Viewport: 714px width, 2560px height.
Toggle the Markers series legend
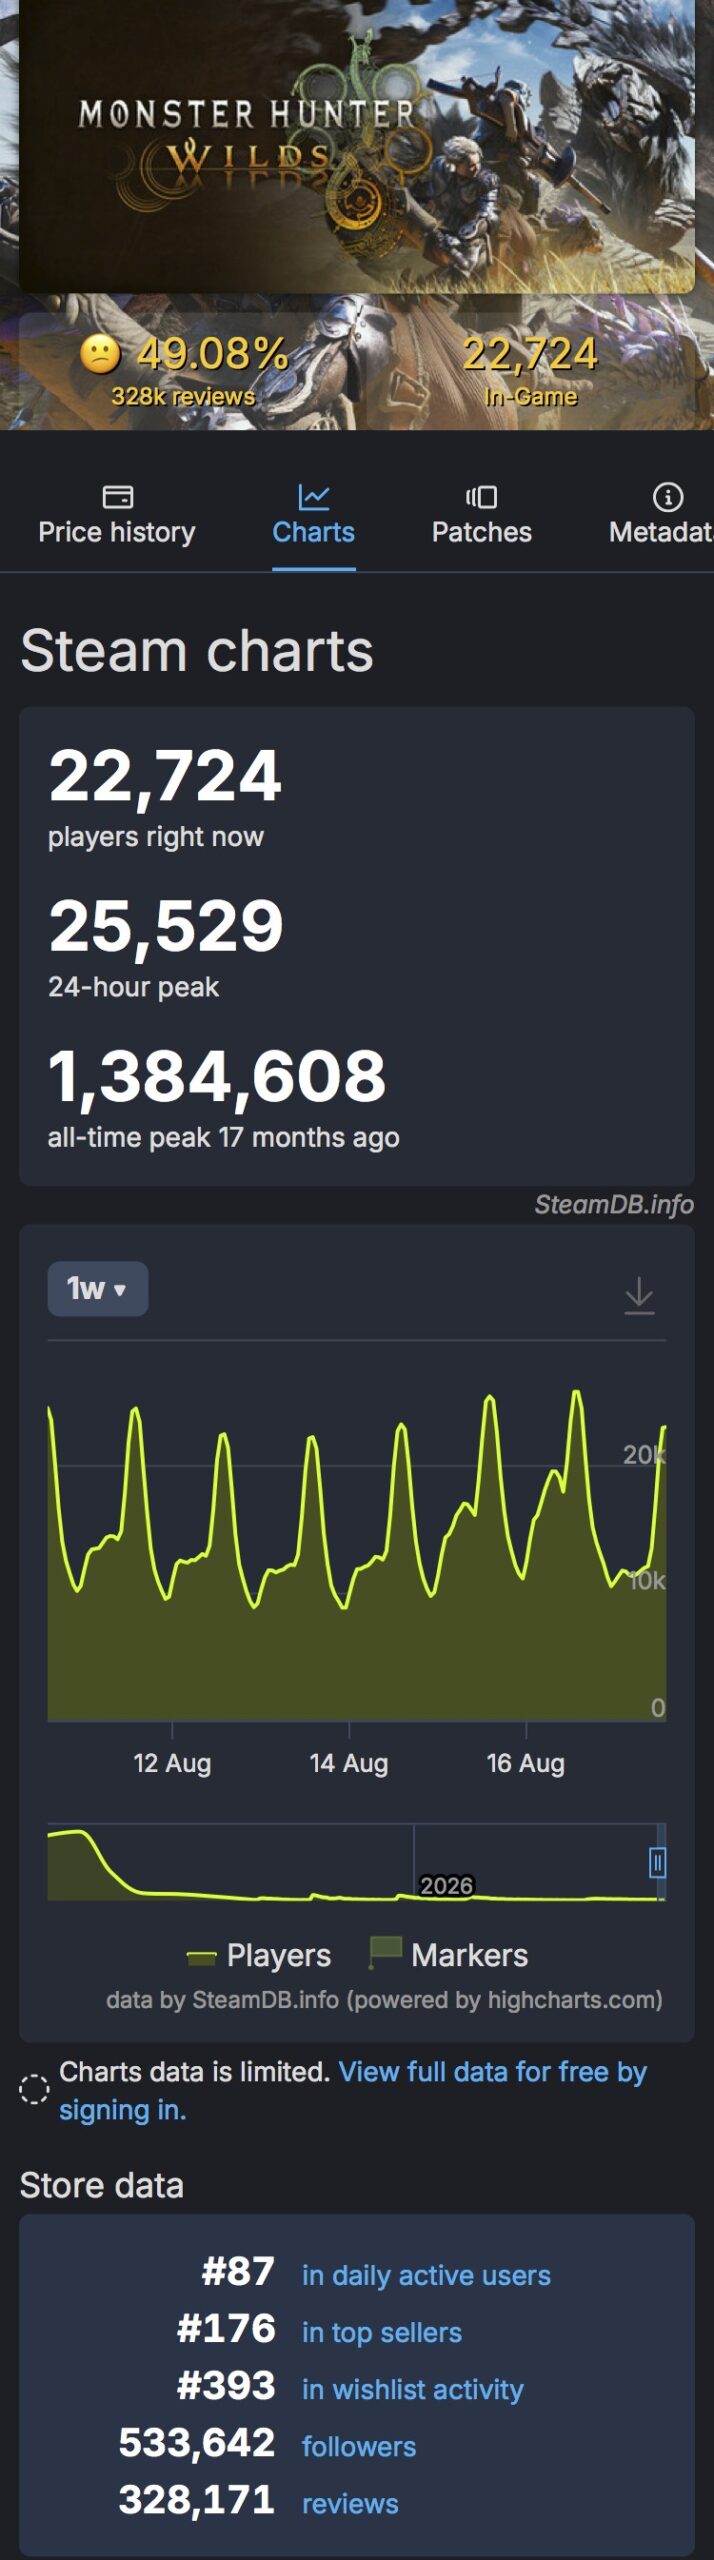(x=448, y=1955)
